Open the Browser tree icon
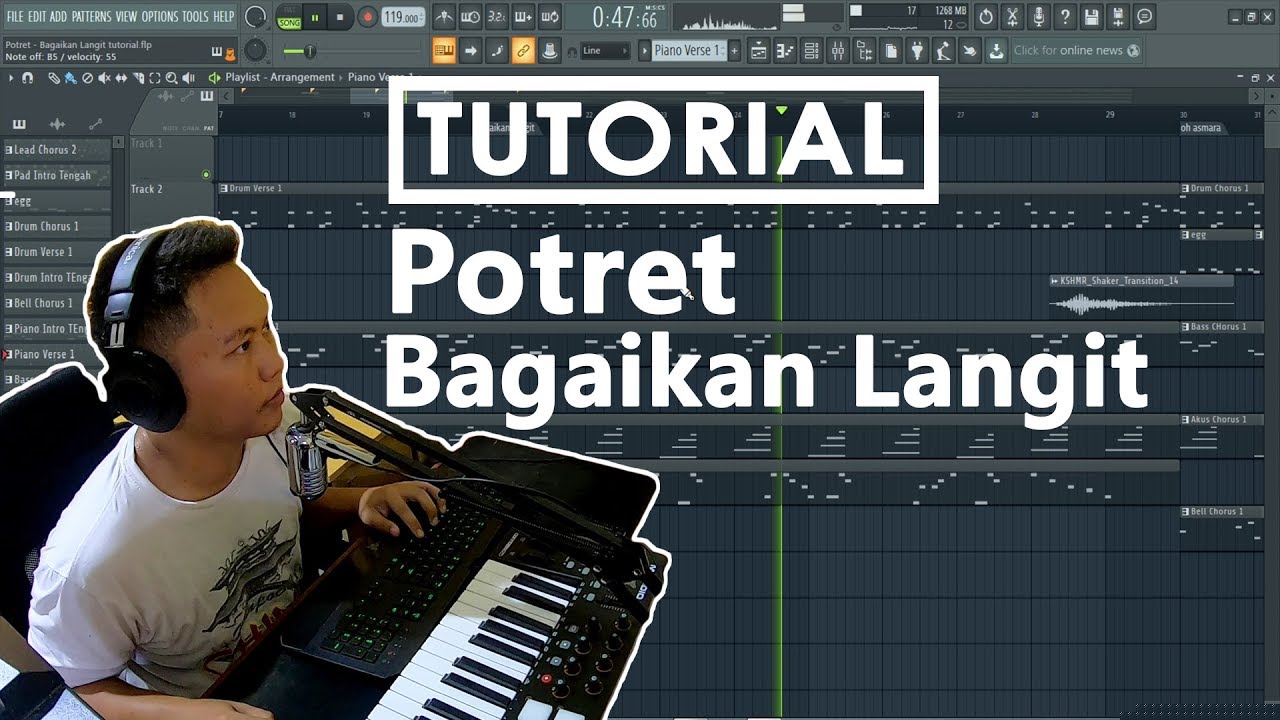This screenshot has width=1280, height=720. click(864, 51)
